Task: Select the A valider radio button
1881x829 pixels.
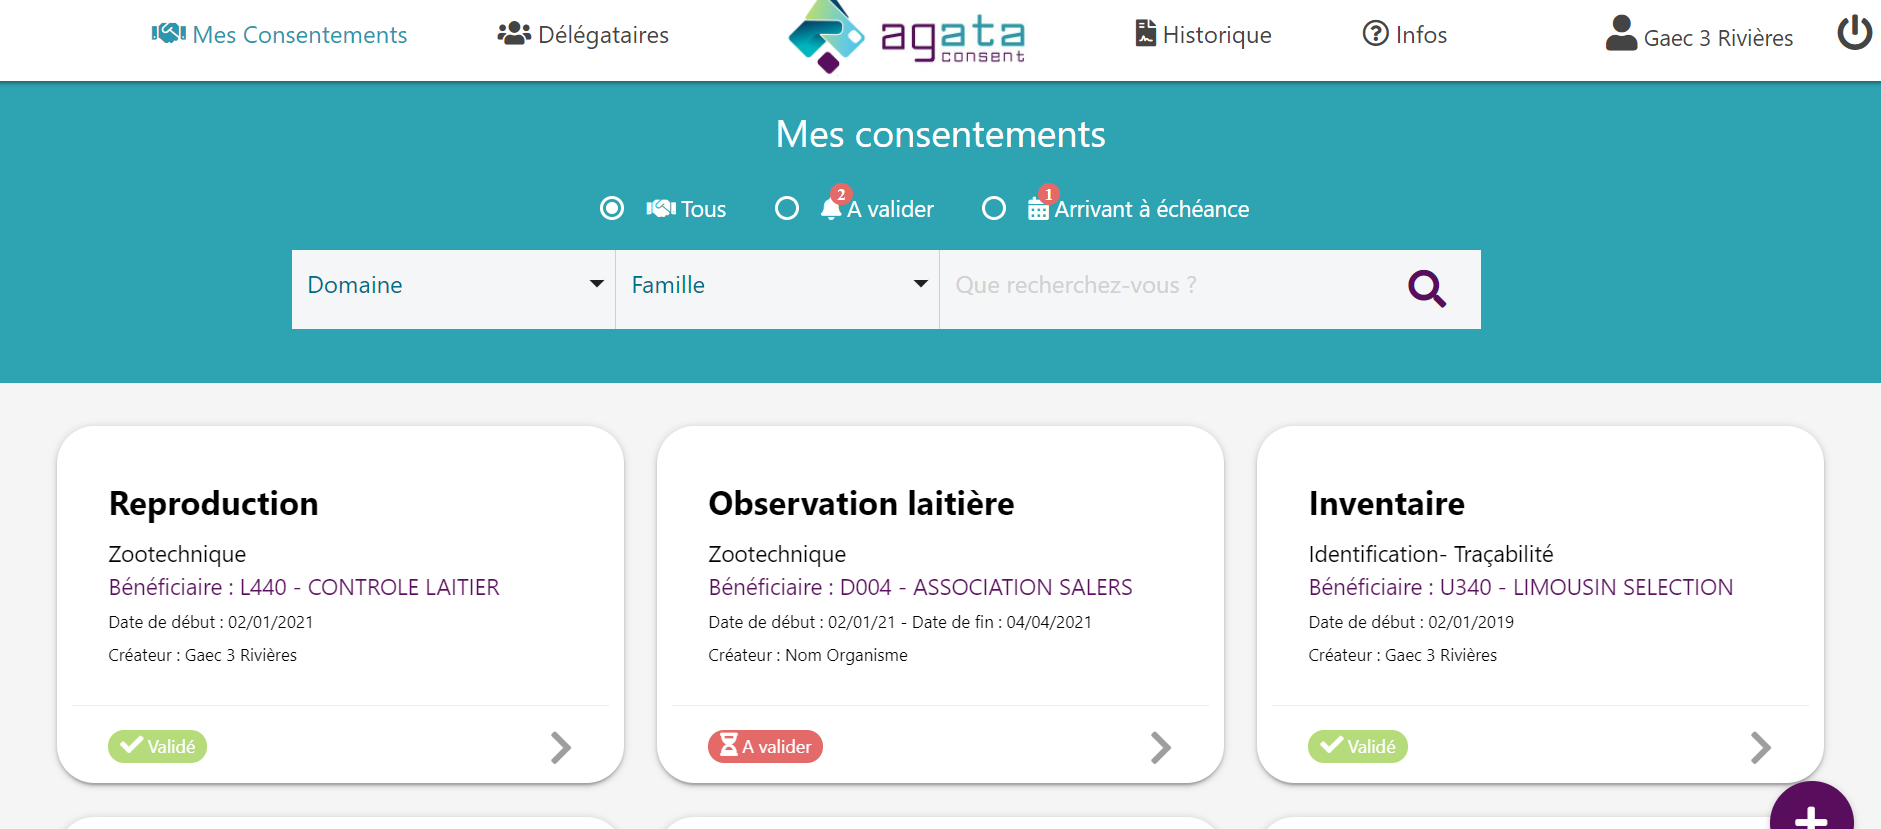Action: tap(787, 208)
